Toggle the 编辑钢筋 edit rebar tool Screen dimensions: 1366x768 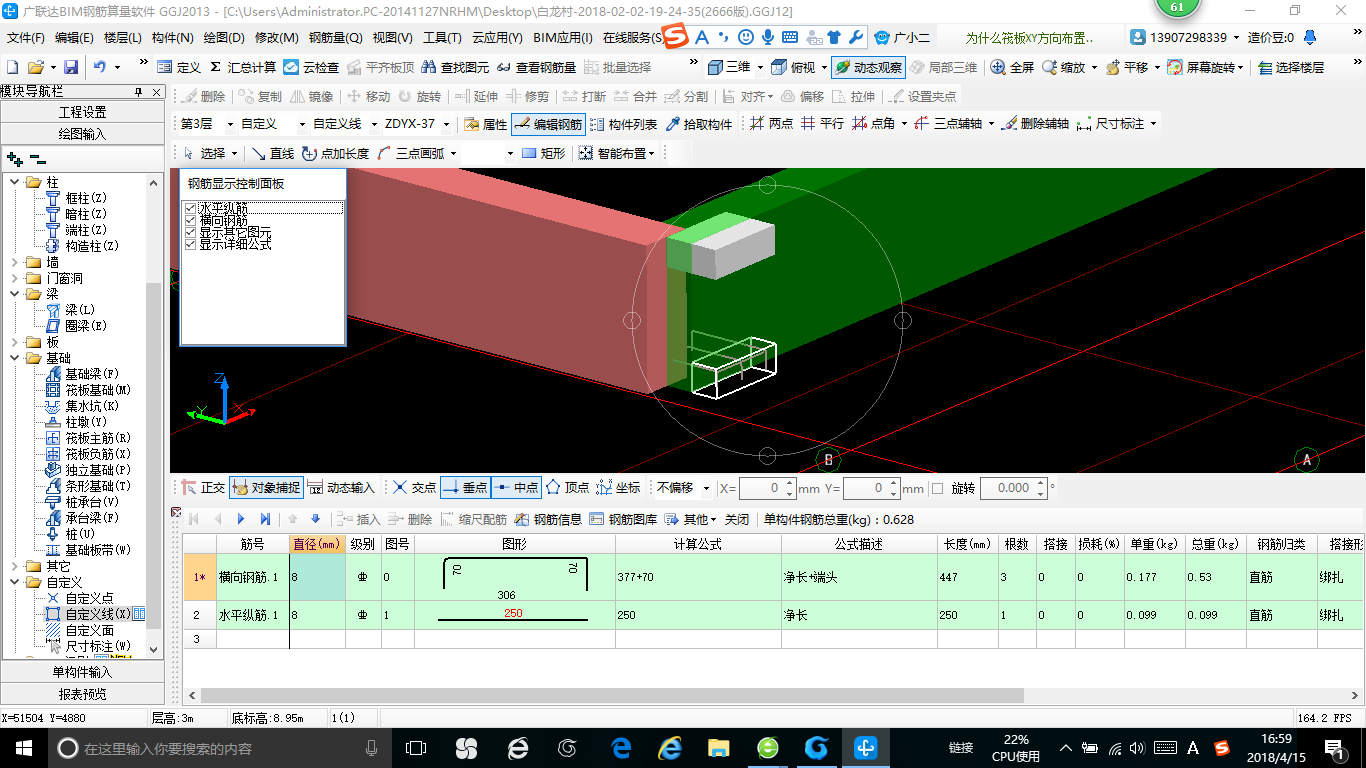548,124
